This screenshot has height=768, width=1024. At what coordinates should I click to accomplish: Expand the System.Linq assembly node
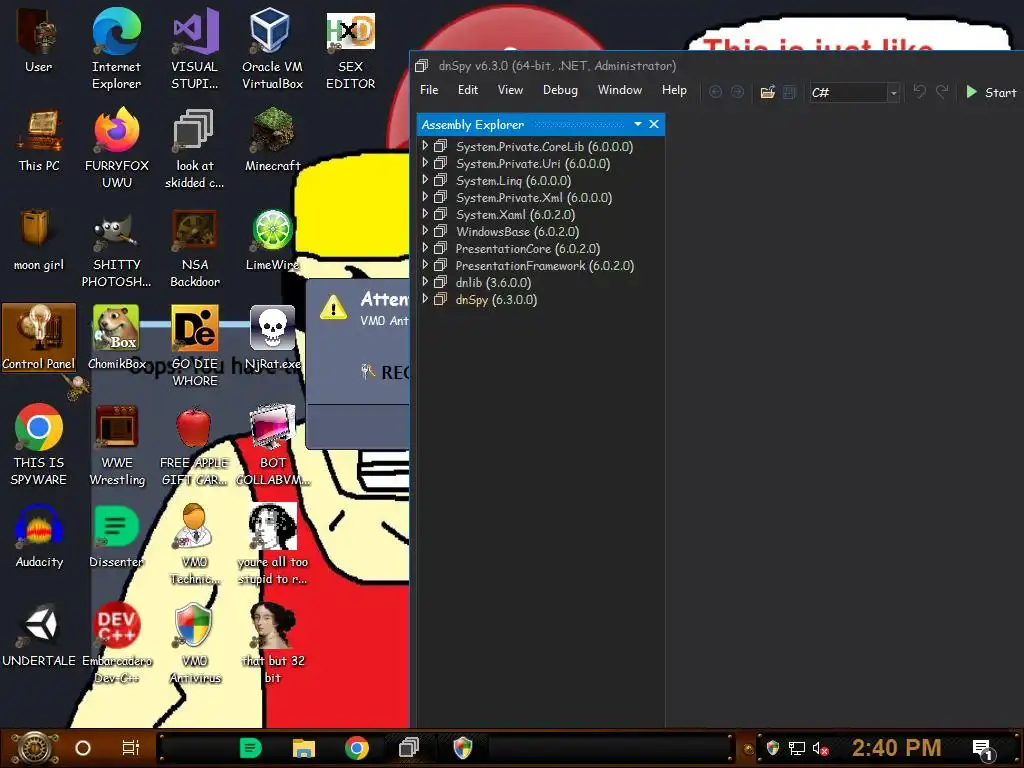425,180
